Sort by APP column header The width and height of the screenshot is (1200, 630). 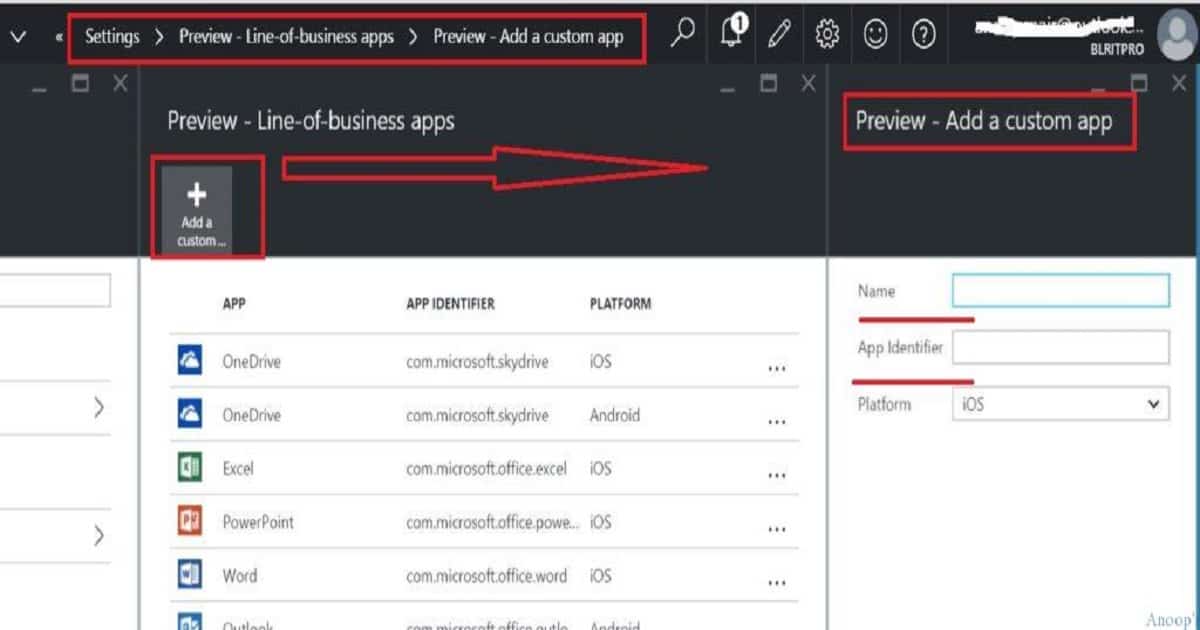(x=234, y=304)
